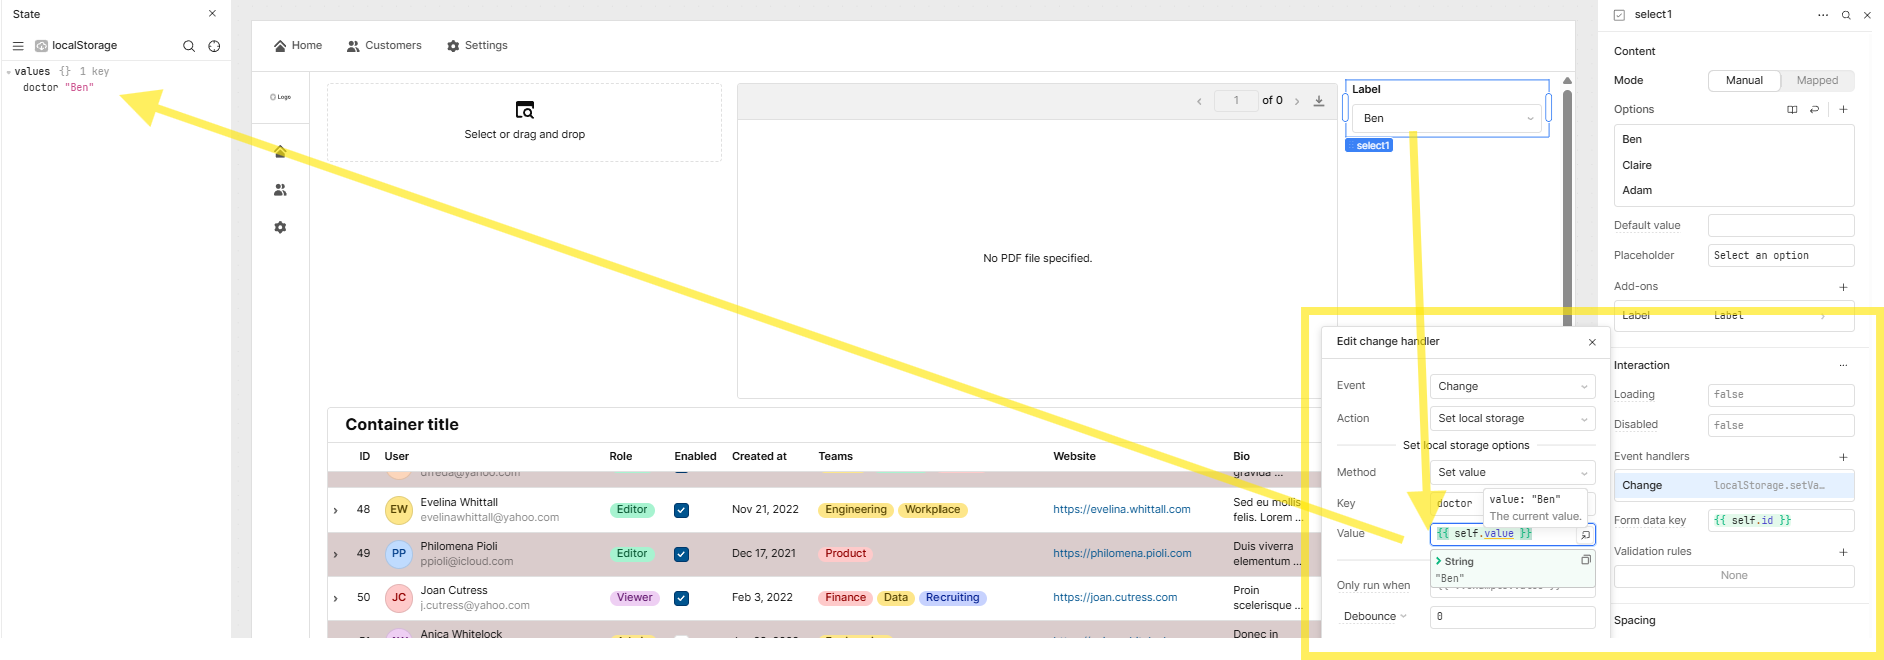The width and height of the screenshot is (1884, 660).
Task: Click the gear icon in left sidebar
Action: 280,228
